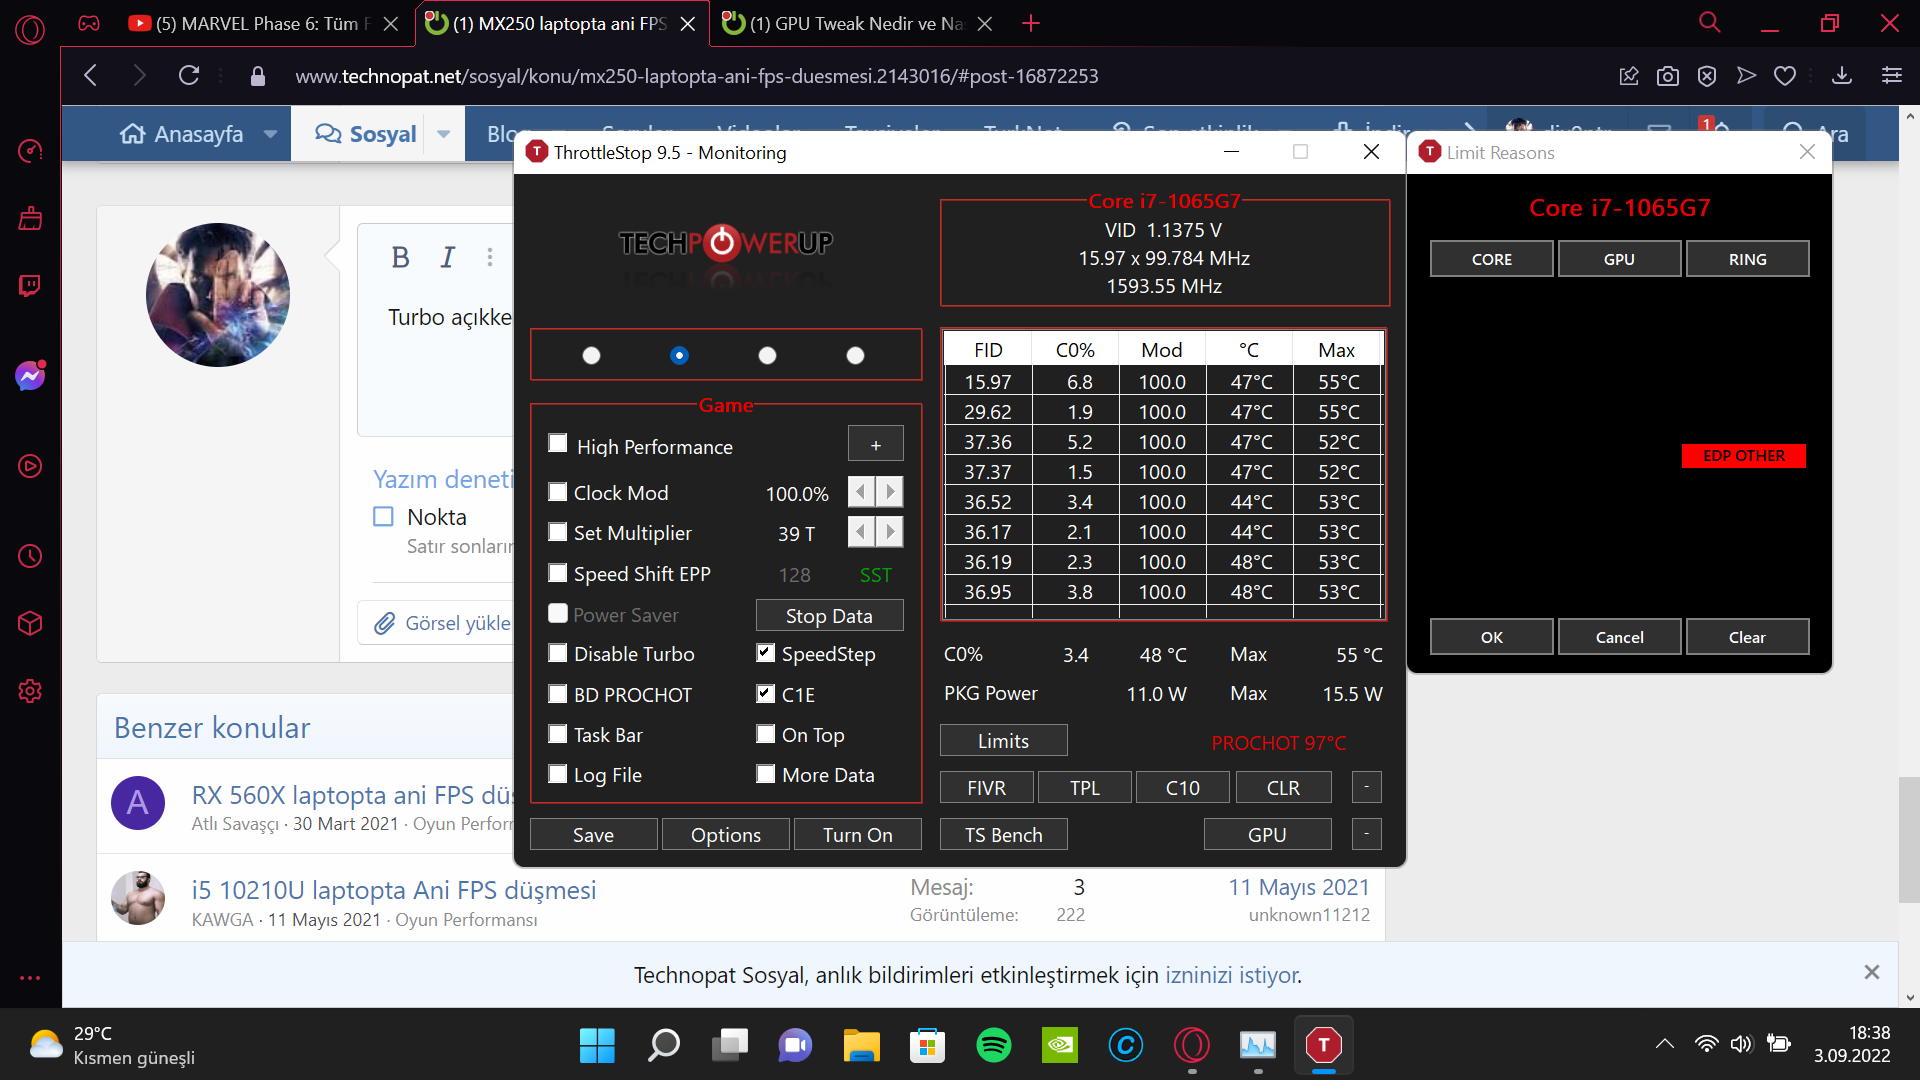The width and height of the screenshot is (1920, 1080).
Task: Open Spotify from the taskbar
Action: tap(993, 1045)
